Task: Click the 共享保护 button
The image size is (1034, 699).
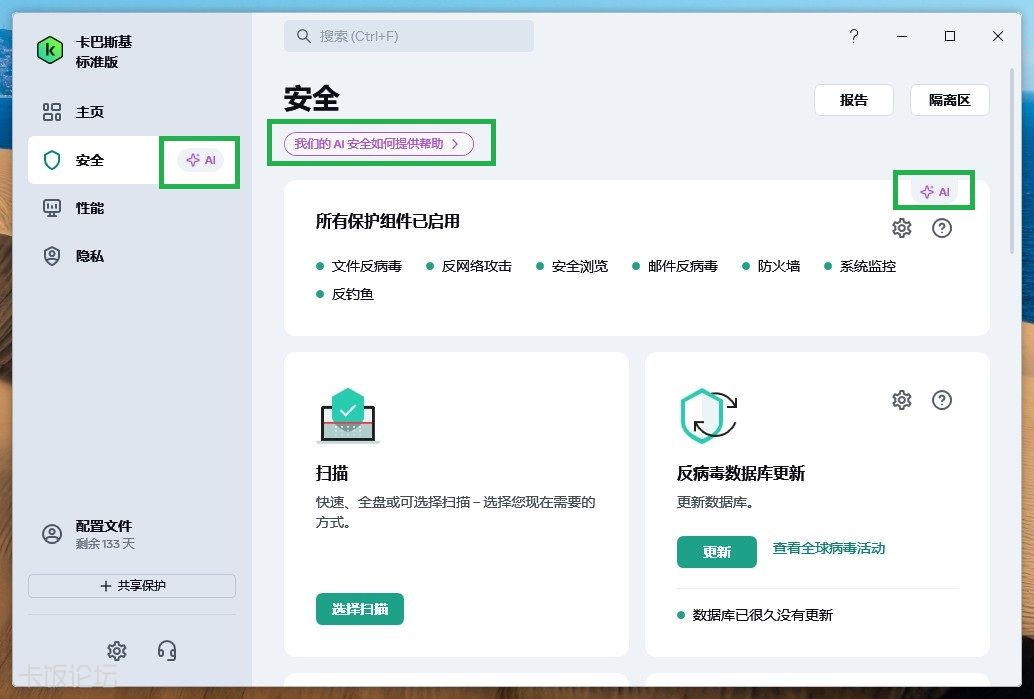Action: coord(132,586)
